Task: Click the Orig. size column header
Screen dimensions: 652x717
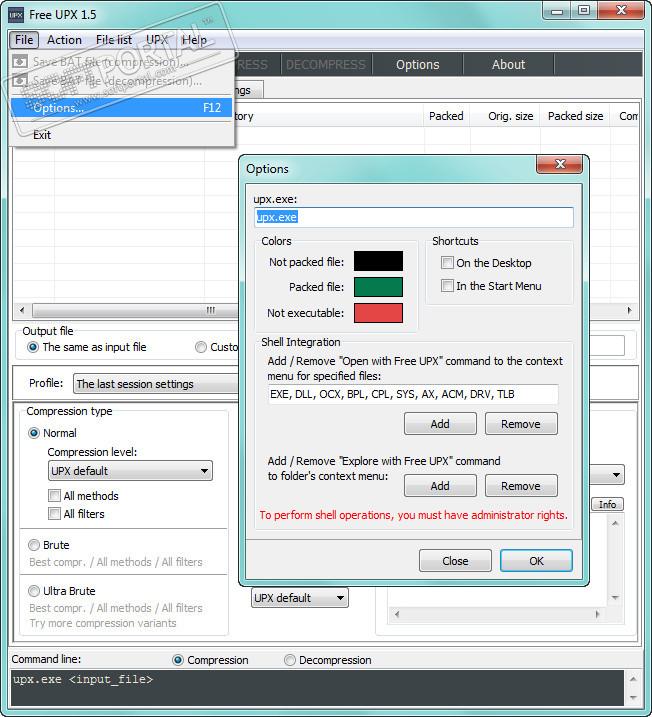Action: tap(505, 116)
